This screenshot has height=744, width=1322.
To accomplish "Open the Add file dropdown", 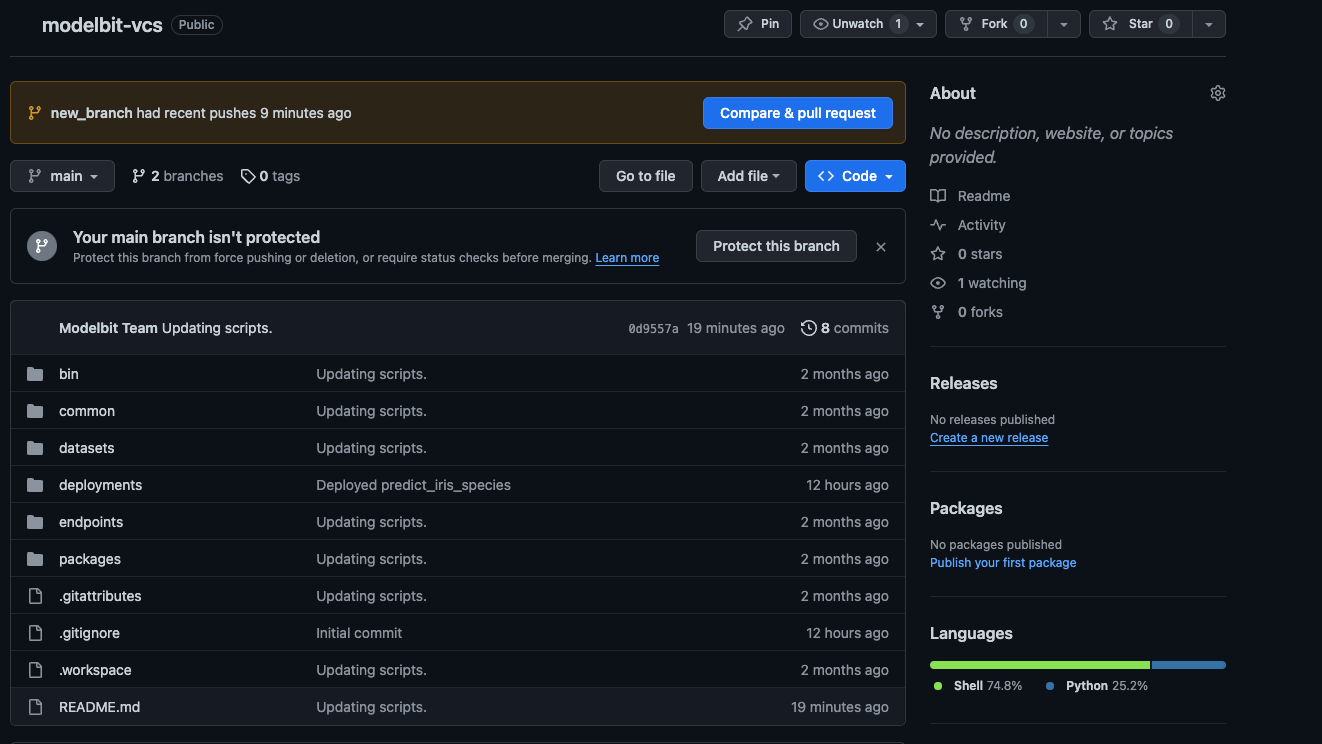I will 748,176.
